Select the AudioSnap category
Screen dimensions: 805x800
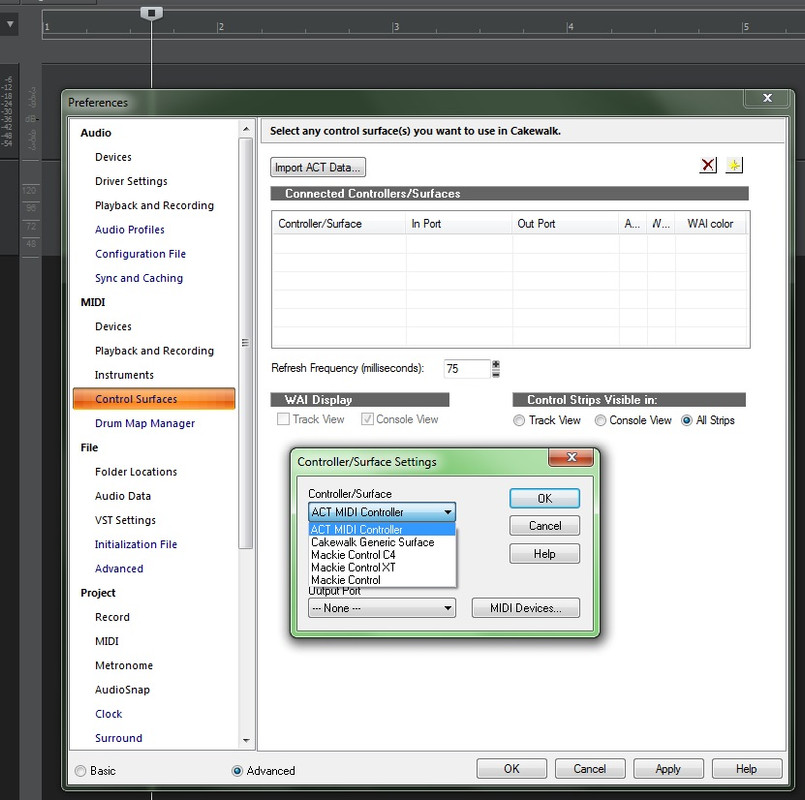(122, 690)
